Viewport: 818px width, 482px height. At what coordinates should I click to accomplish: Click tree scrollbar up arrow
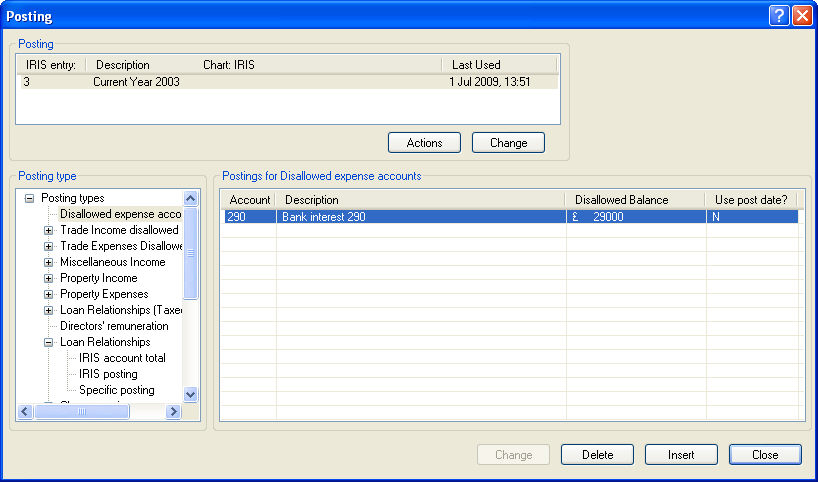191,199
